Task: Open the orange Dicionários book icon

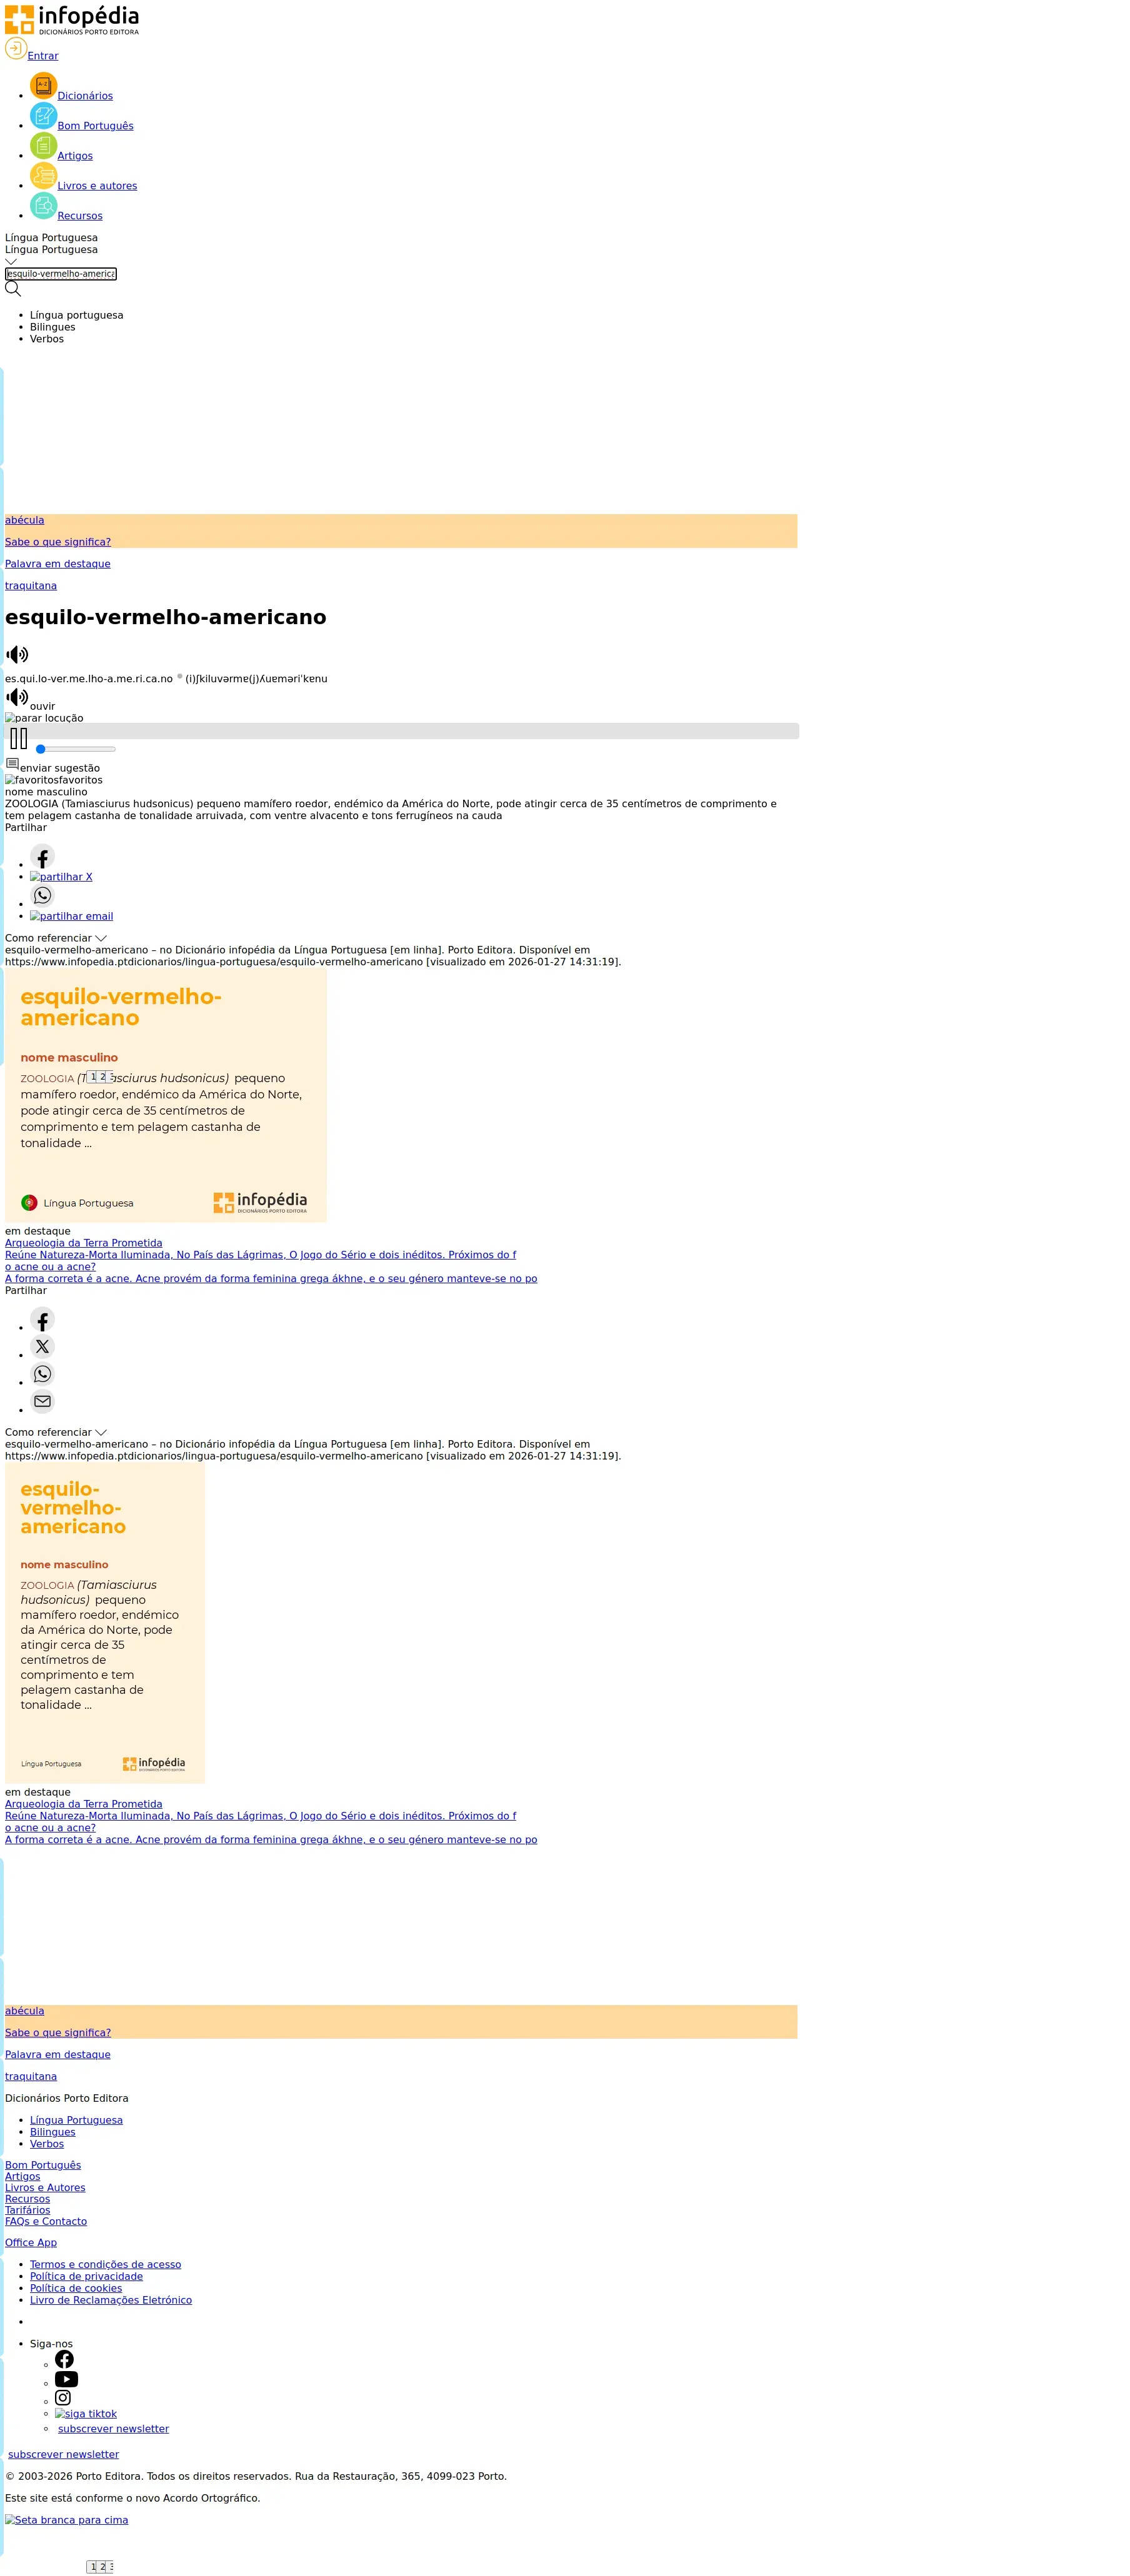Action: coord(43,87)
